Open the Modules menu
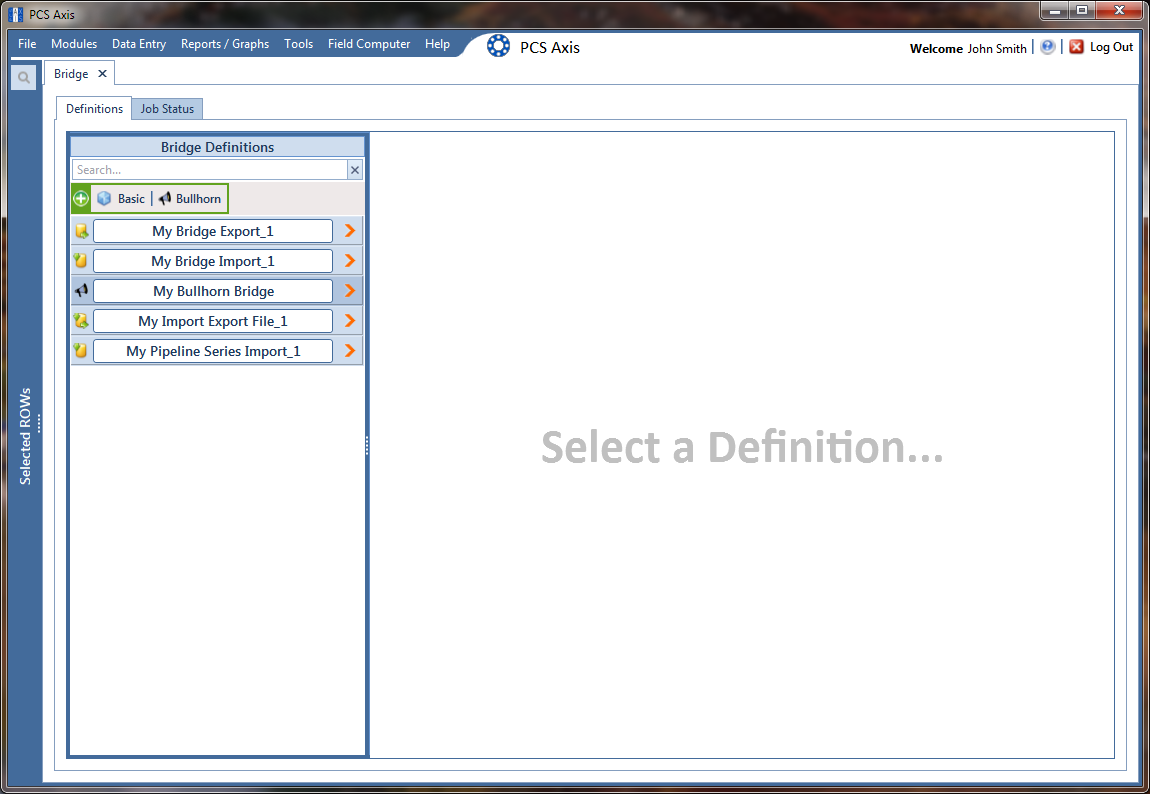Screen dimensions: 1150x794 click(x=74, y=44)
